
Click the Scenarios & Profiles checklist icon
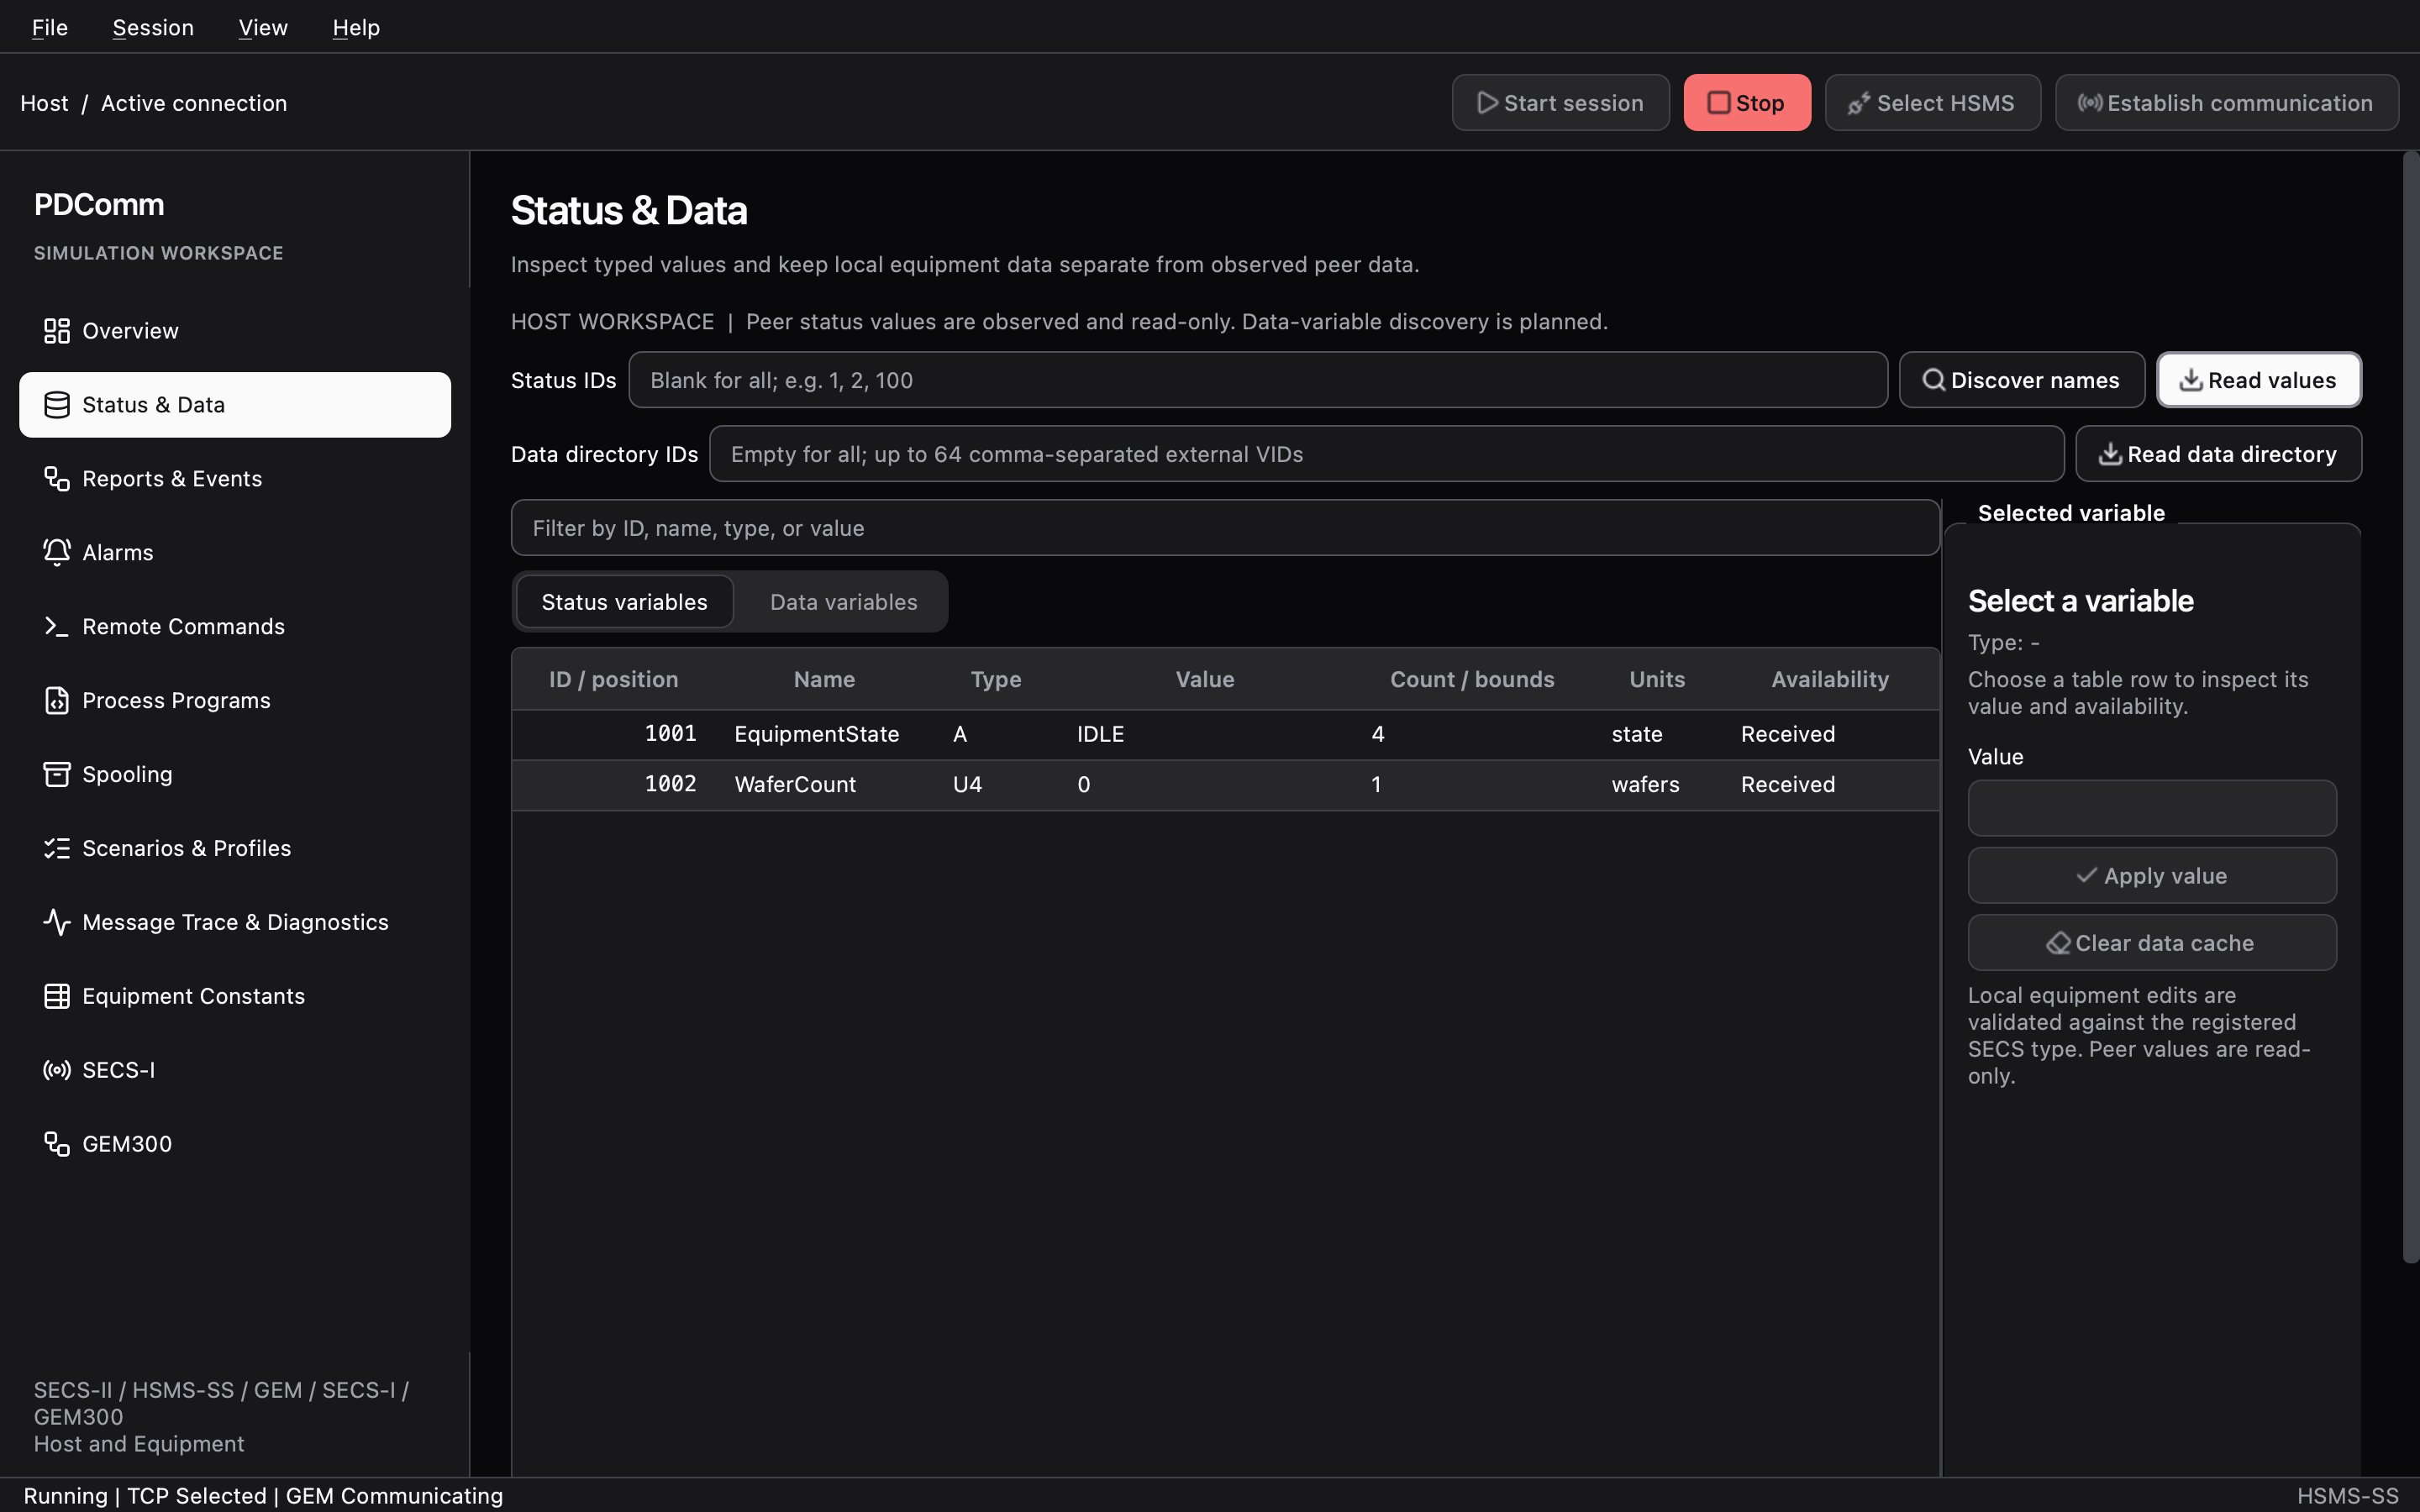[57, 849]
